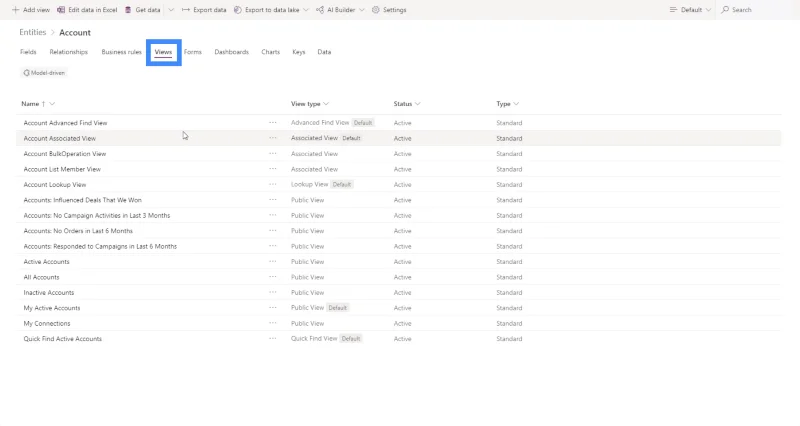The width and height of the screenshot is (800, 426).
Task: Open more options for All Accounts
Action: tap(273, 277)
